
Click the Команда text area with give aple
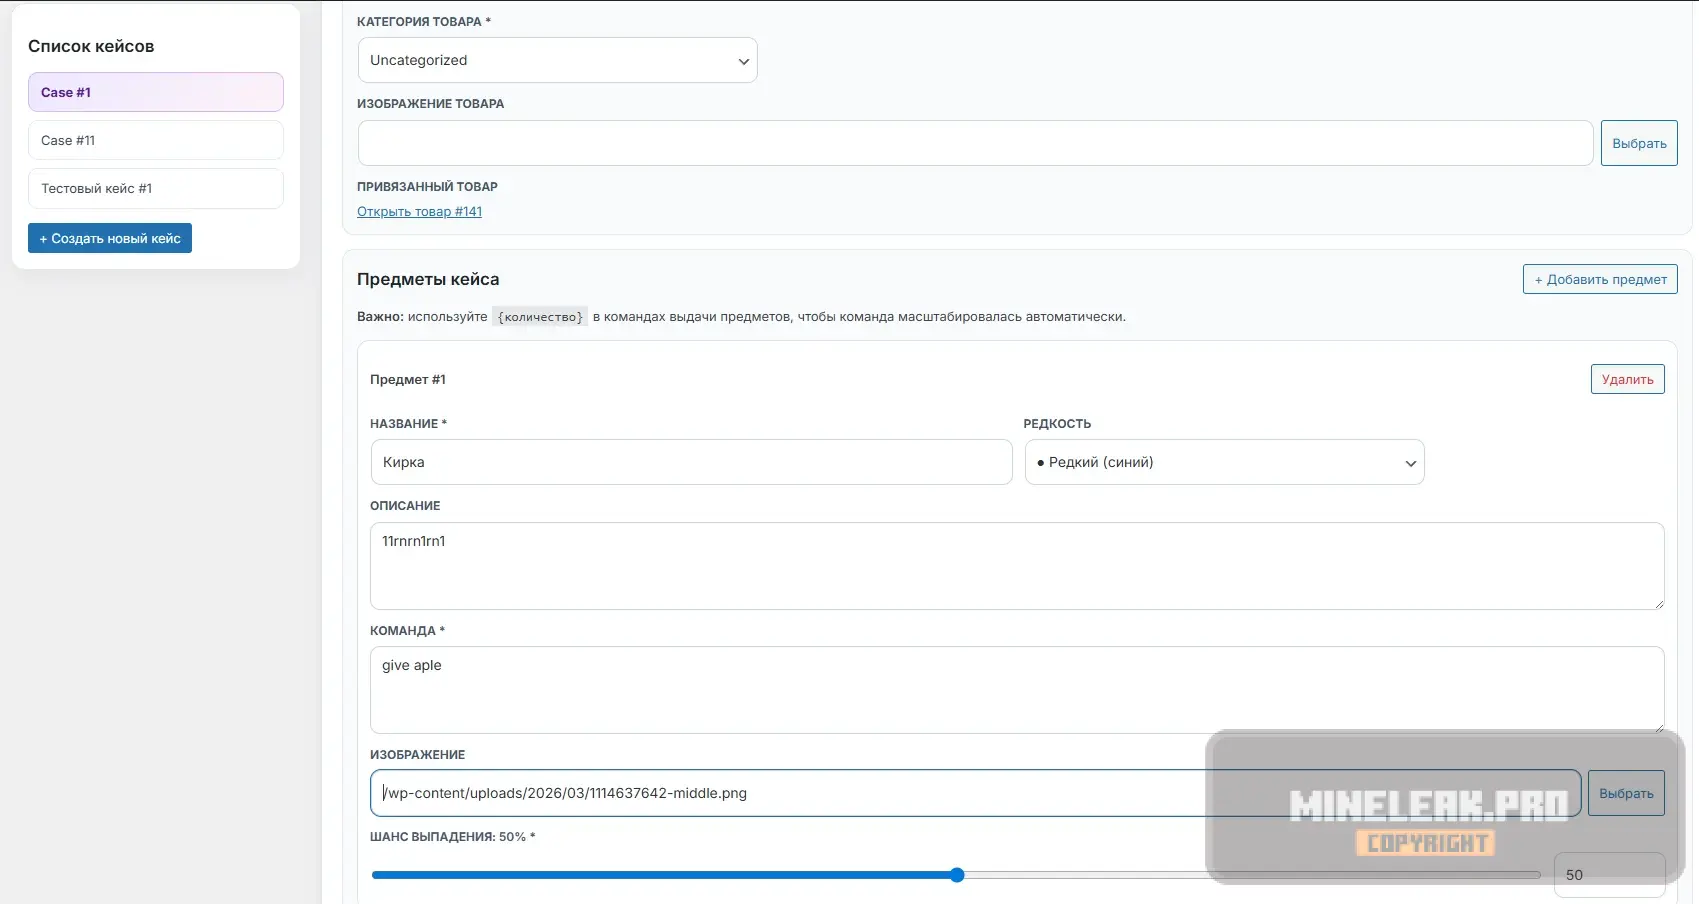(x=1016, y=689)
